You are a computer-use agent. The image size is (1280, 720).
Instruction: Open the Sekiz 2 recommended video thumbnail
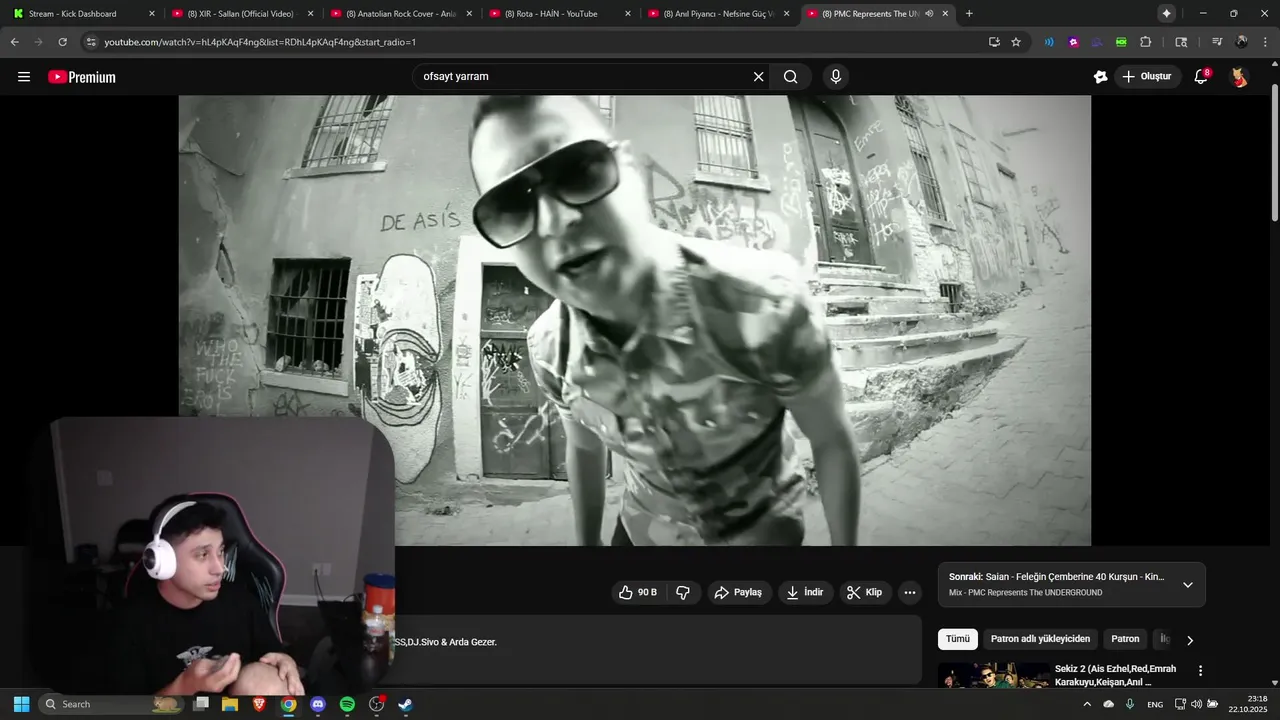click(993, 675)
